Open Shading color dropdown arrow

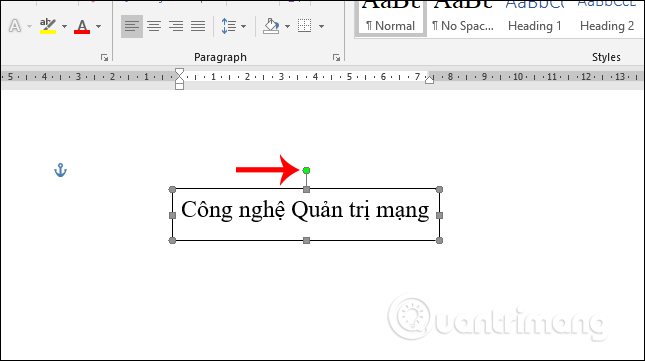[x=288, y=27]
